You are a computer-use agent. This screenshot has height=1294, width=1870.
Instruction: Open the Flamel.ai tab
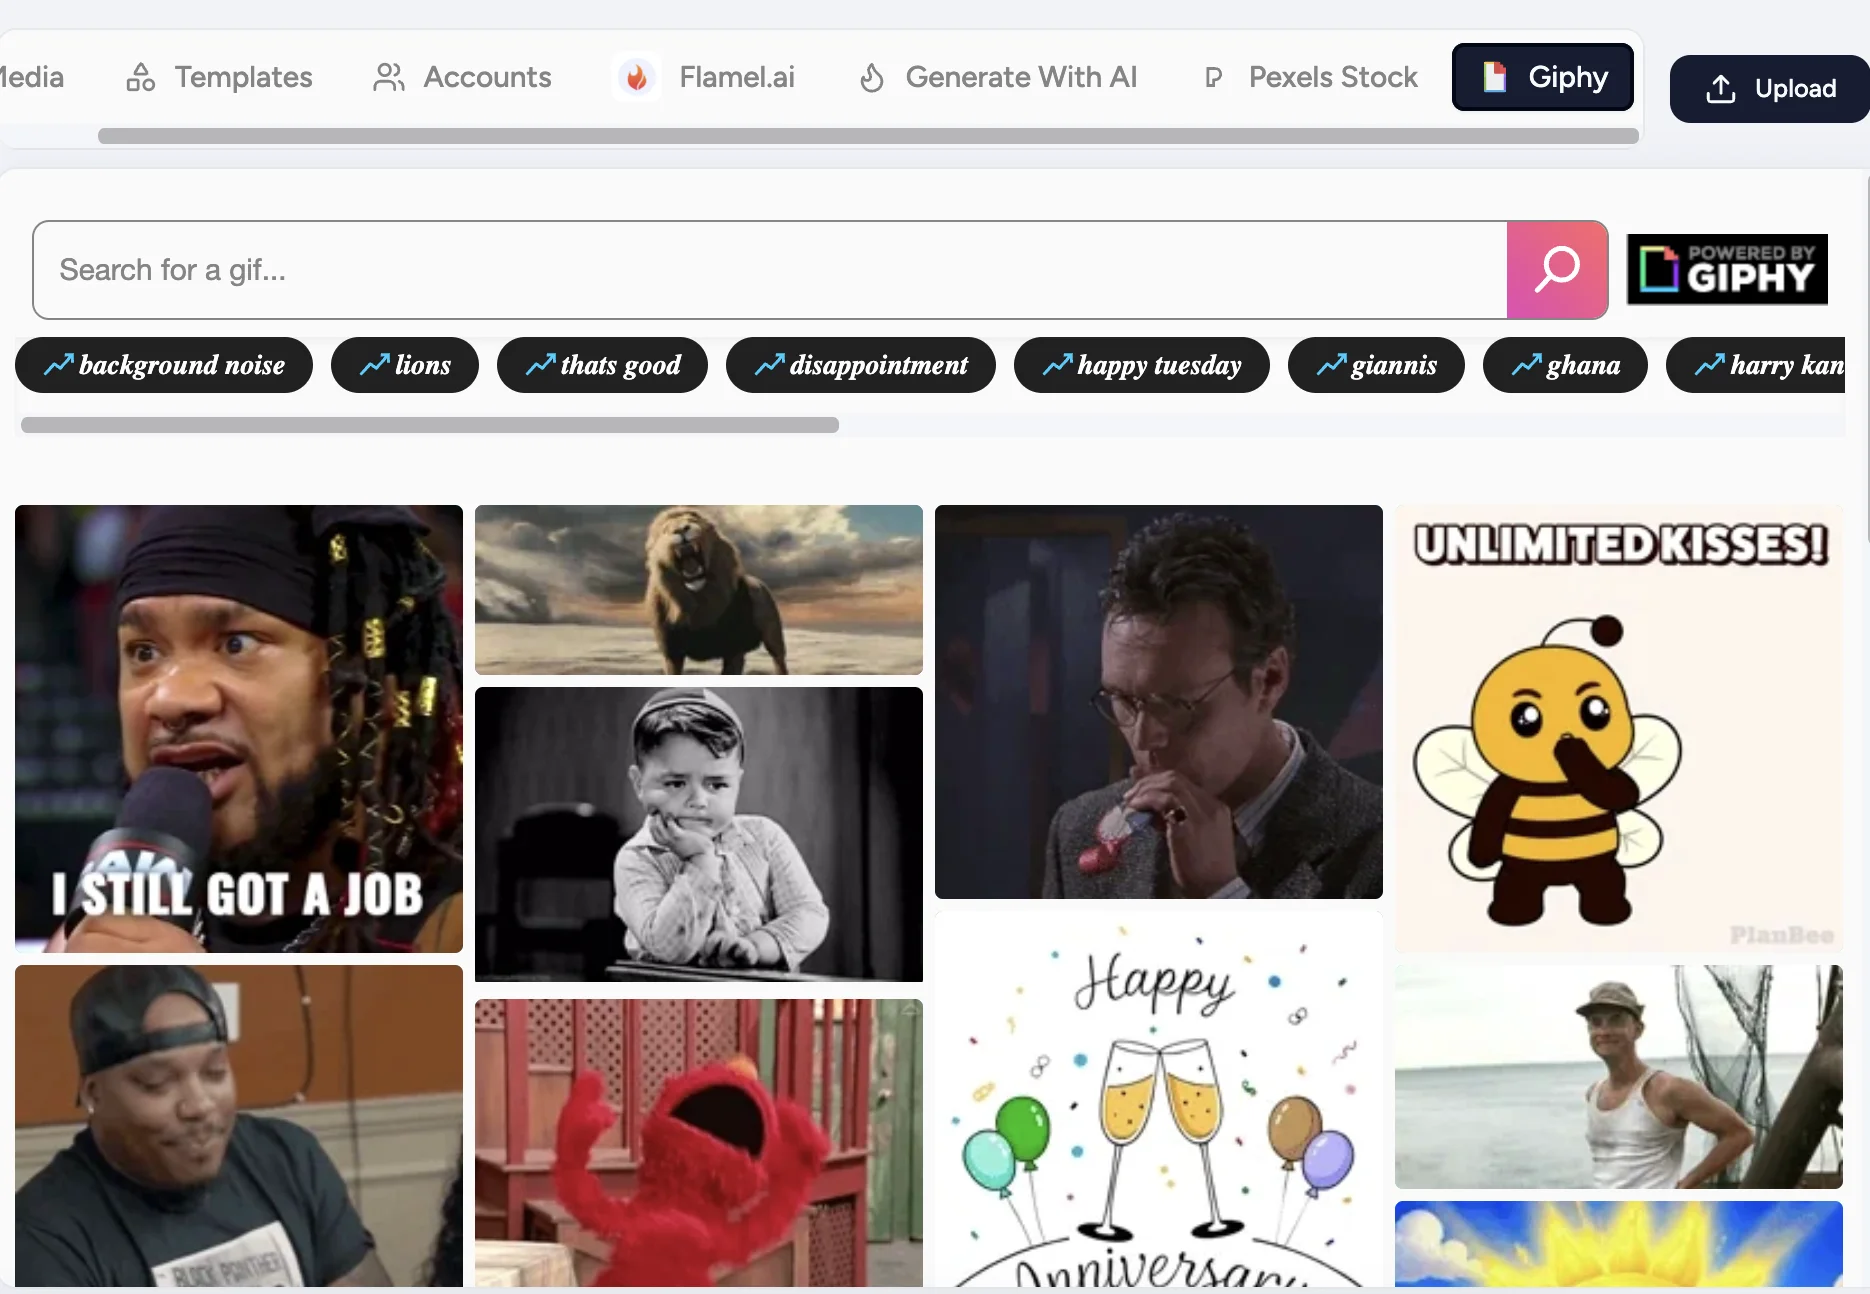point(706,77)
